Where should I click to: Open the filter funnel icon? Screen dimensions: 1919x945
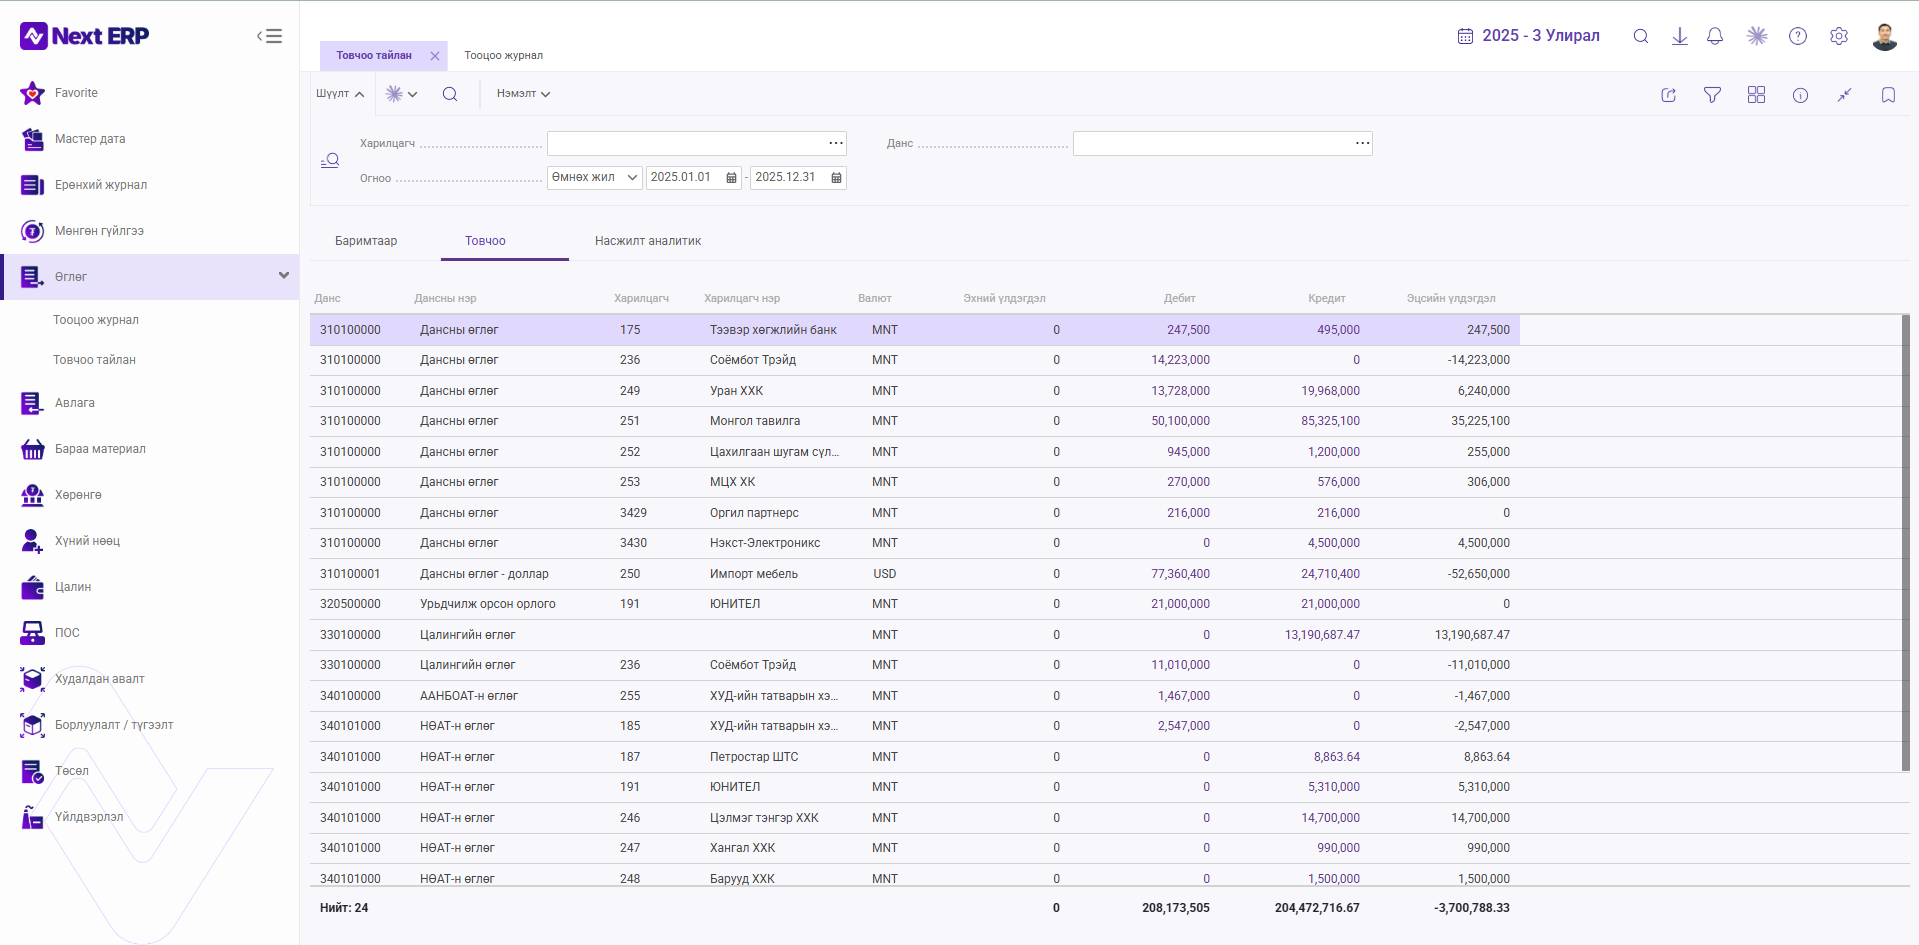[x=1712, y=95]
